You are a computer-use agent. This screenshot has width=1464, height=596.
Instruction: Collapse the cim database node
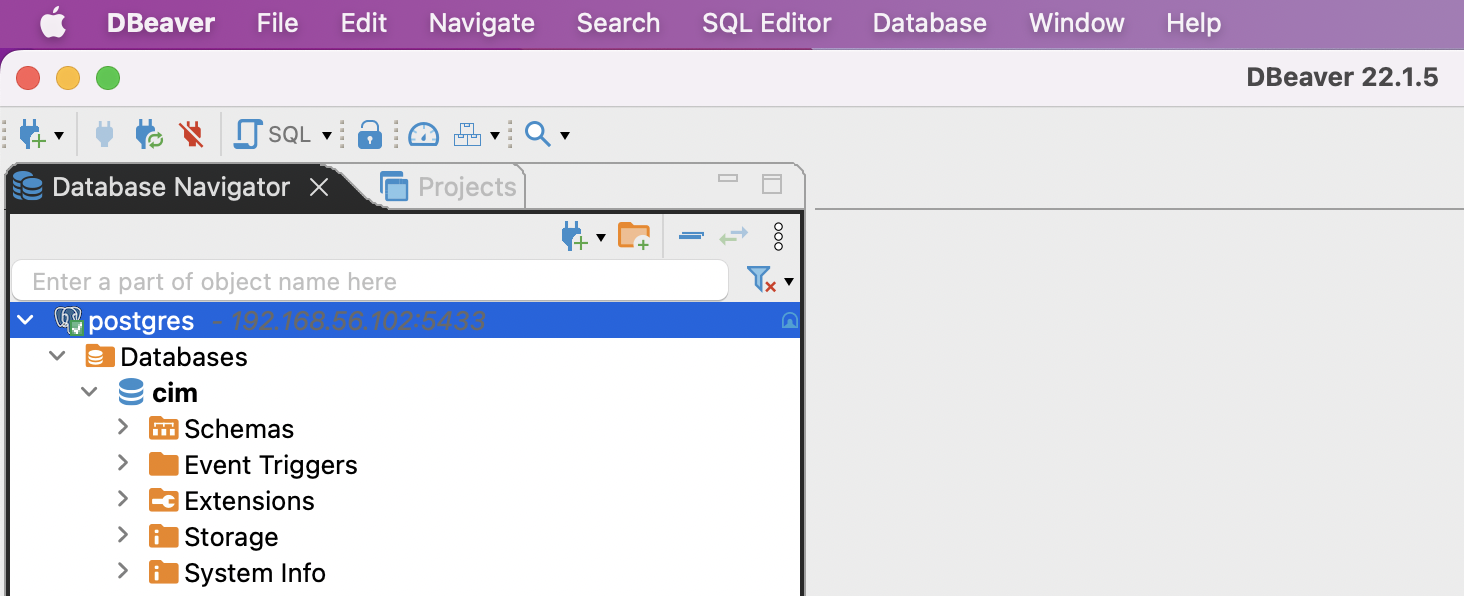(x=90, y=393)
